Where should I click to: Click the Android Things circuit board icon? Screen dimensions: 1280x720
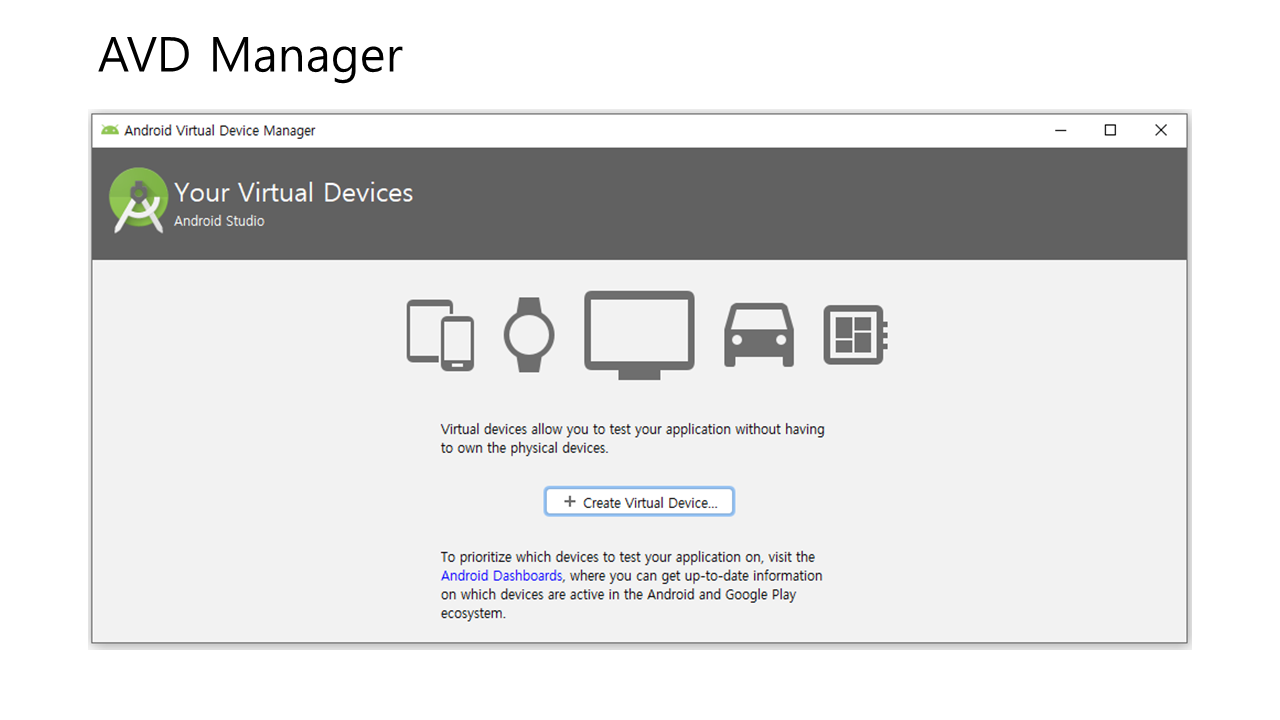(855, 335)
